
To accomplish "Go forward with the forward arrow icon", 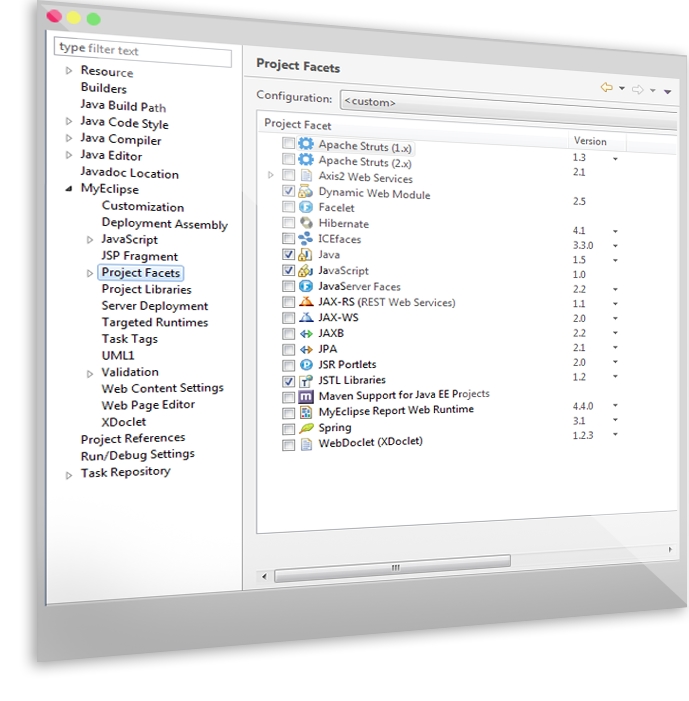I will (x=638, y=89).
